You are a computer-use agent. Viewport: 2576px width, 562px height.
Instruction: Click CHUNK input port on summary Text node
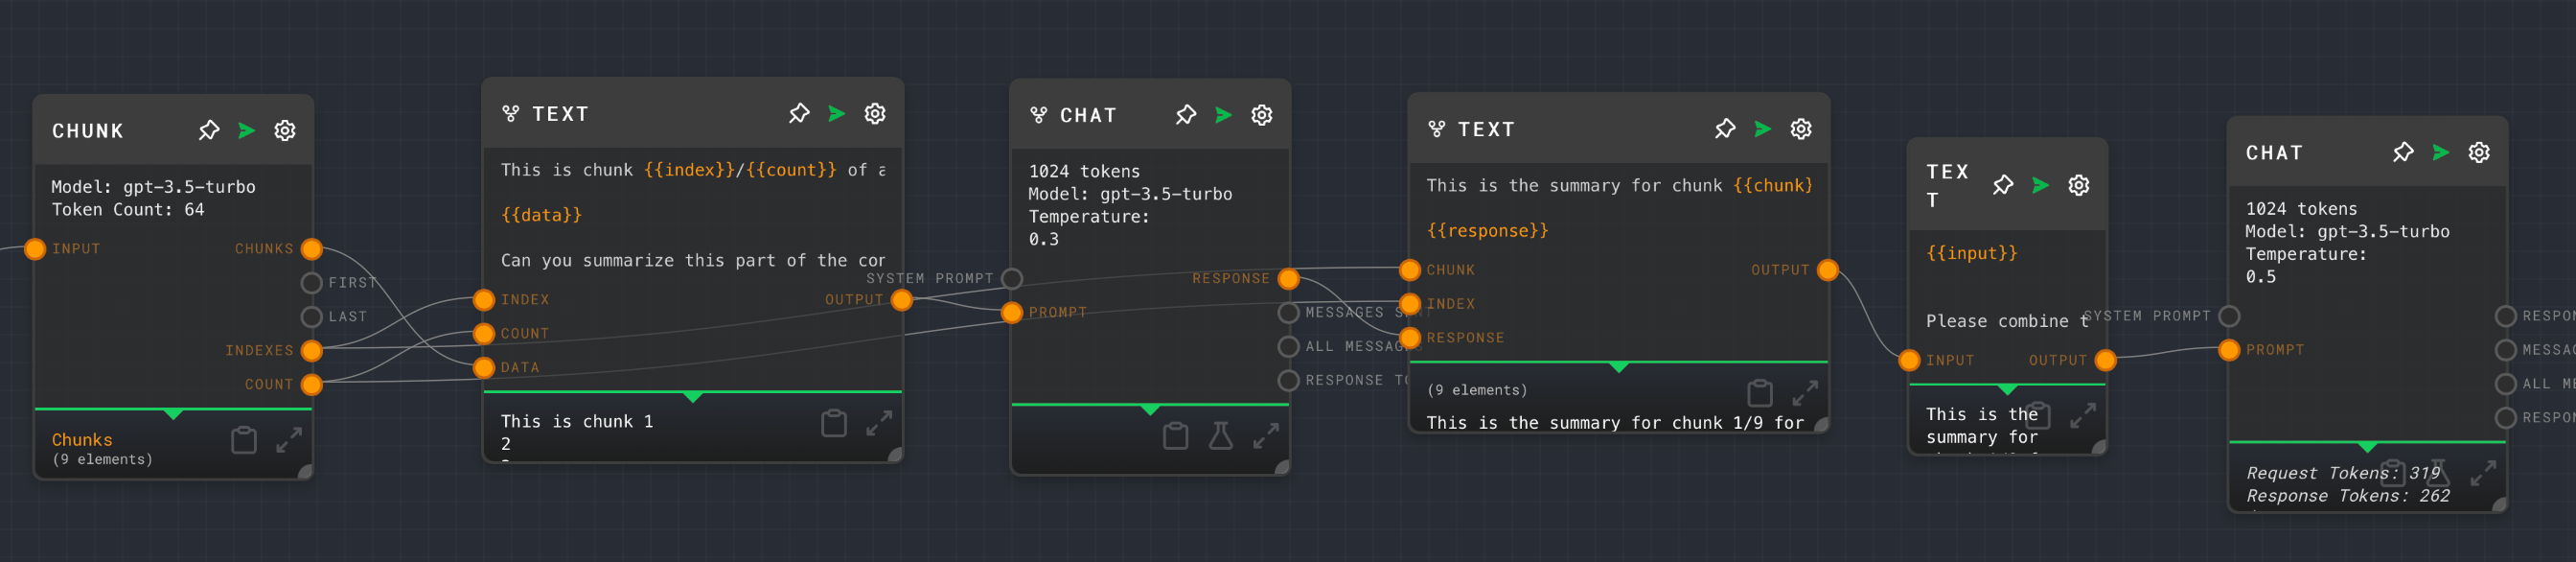click(1410, 270)
